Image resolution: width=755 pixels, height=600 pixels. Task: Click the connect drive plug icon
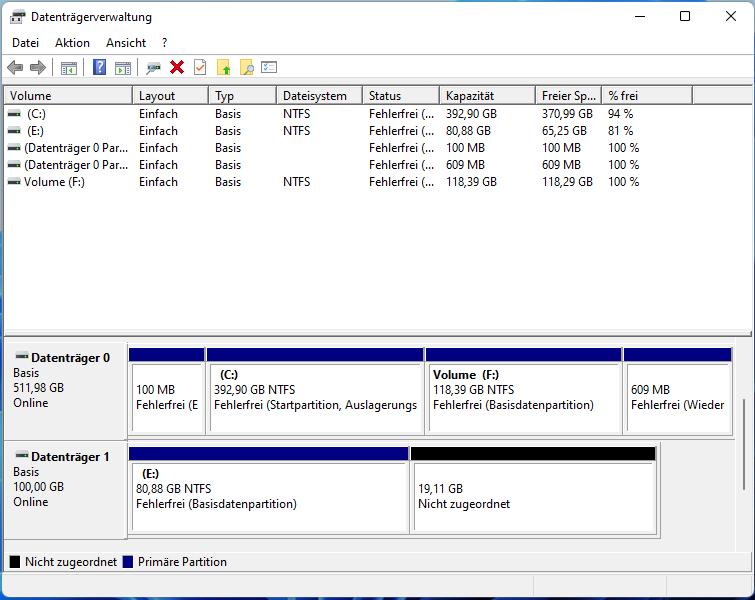[x=153, y=67]
